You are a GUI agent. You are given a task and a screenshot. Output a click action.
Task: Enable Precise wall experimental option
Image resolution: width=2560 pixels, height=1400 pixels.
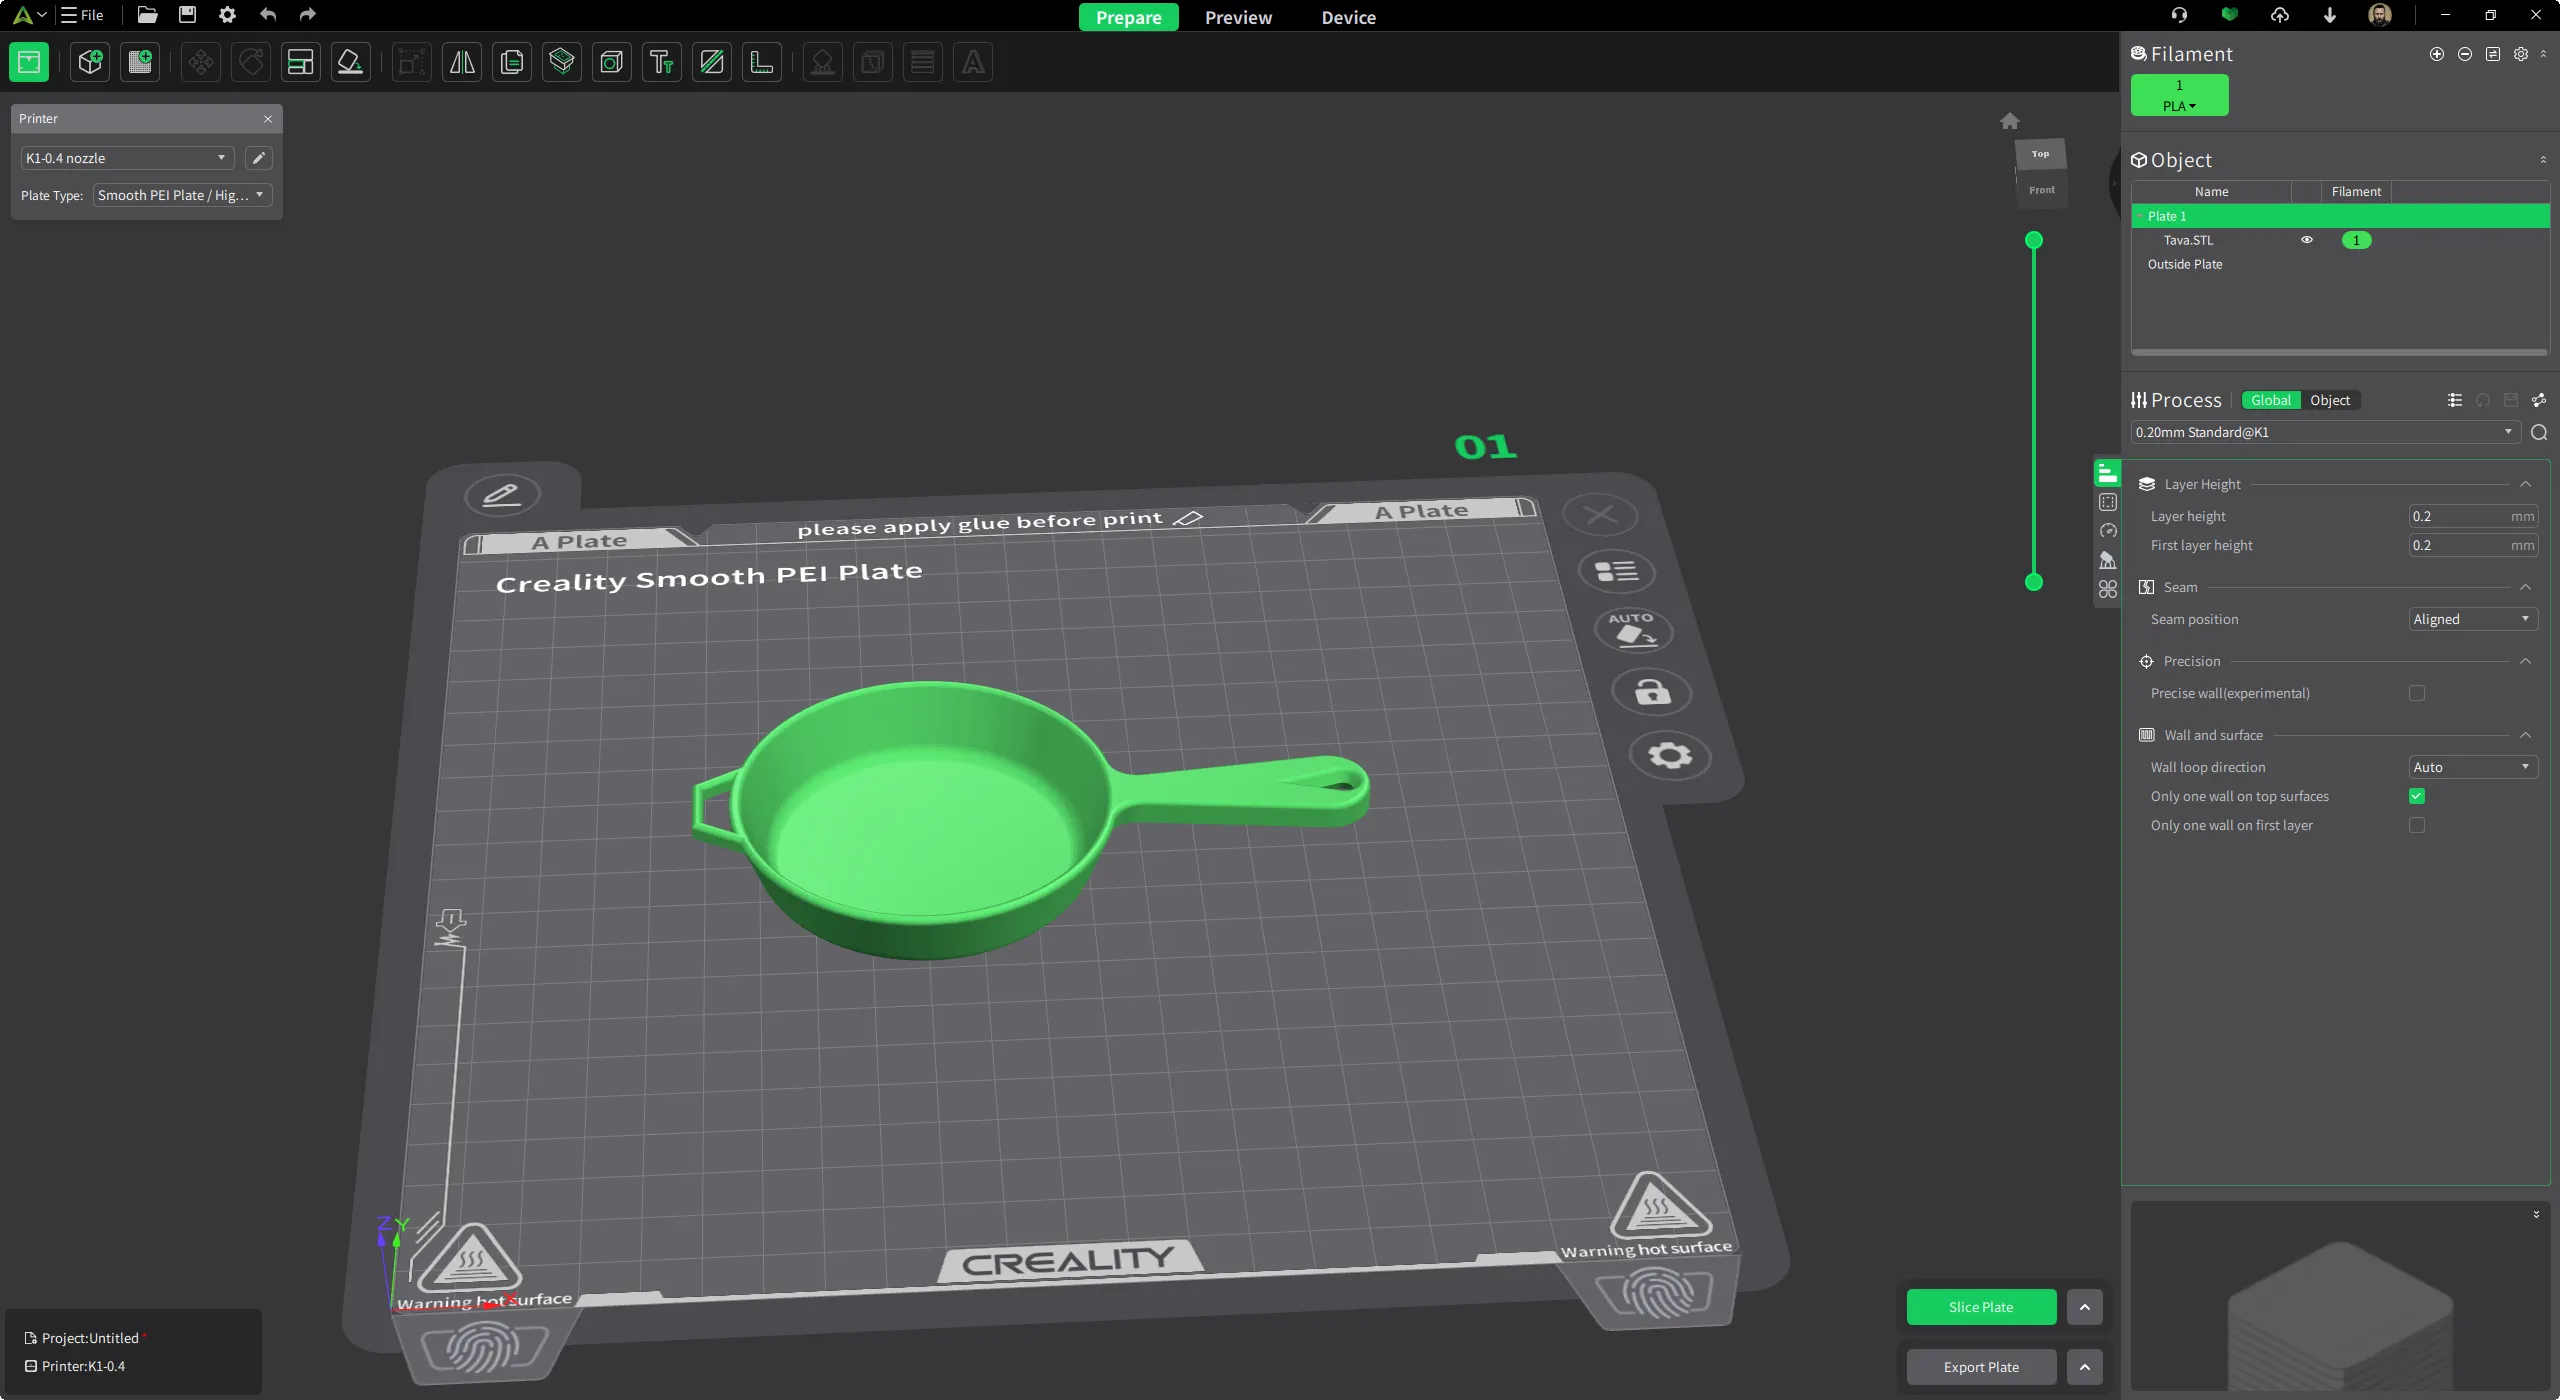[x=2418, y=693]
